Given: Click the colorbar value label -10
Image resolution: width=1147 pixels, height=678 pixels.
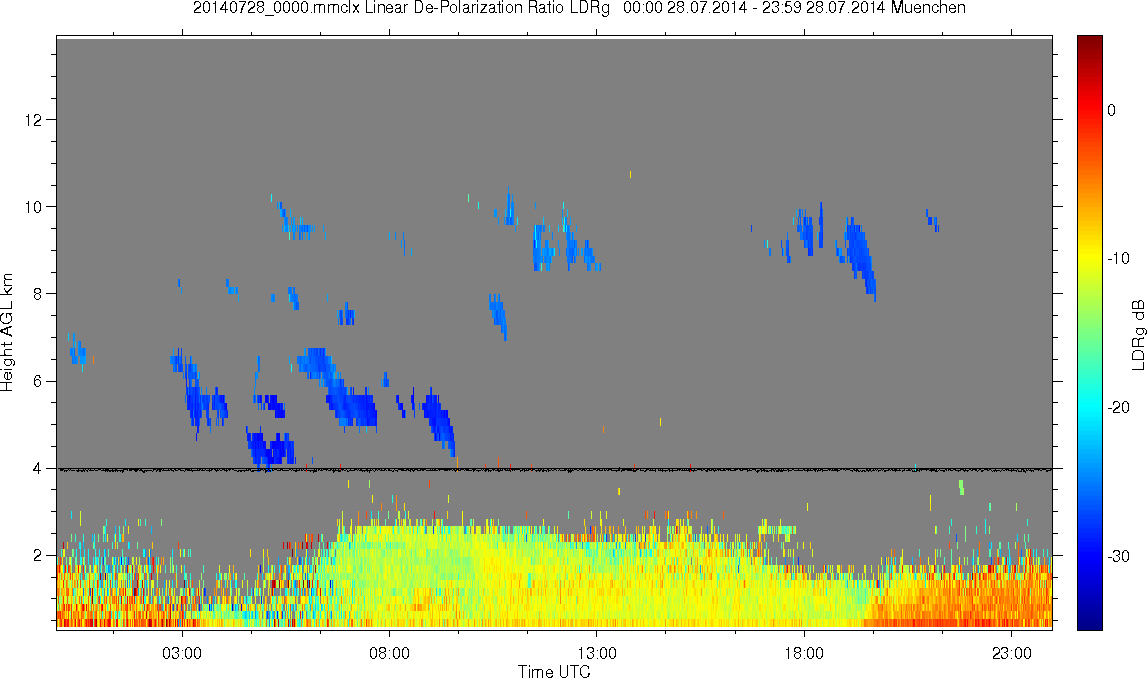Looking at the screenshot, I should coord(1118,259).
